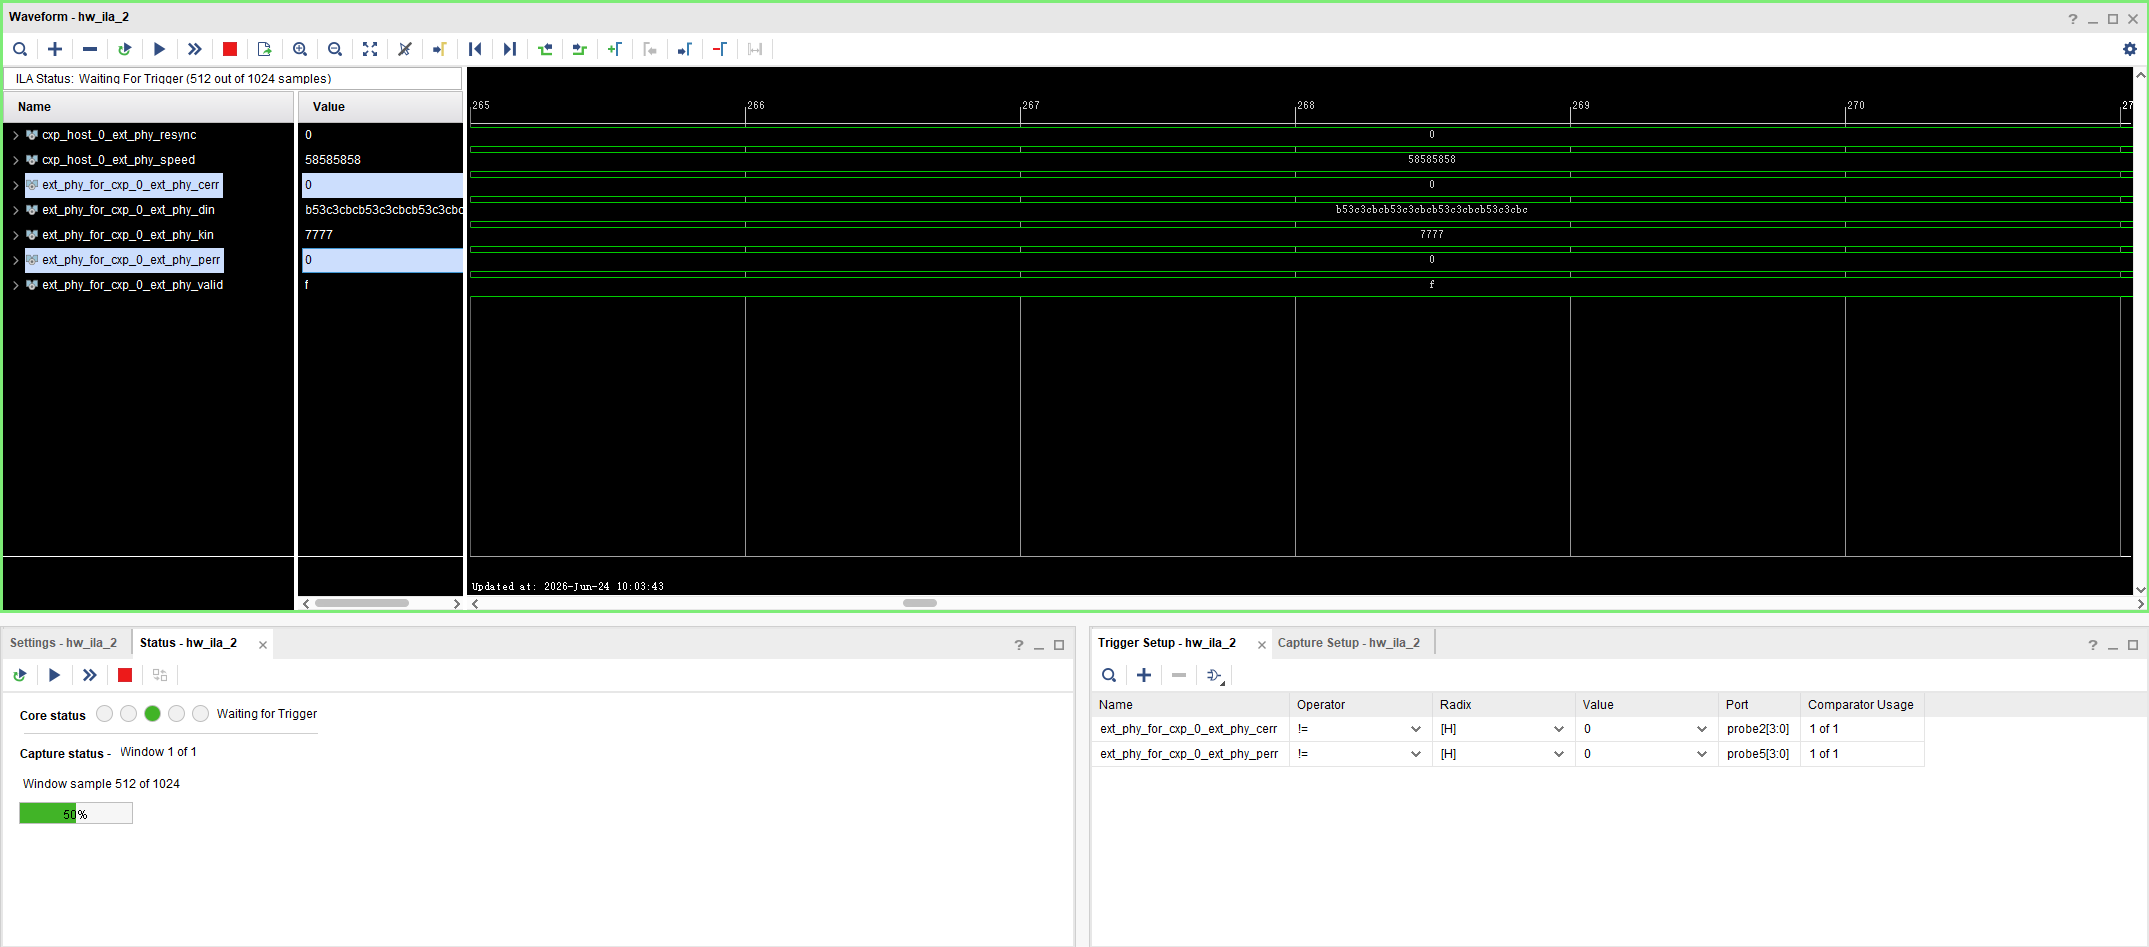Select the value 58585858 in the Value column
The image size is (2149, 947).
(333, 160)
